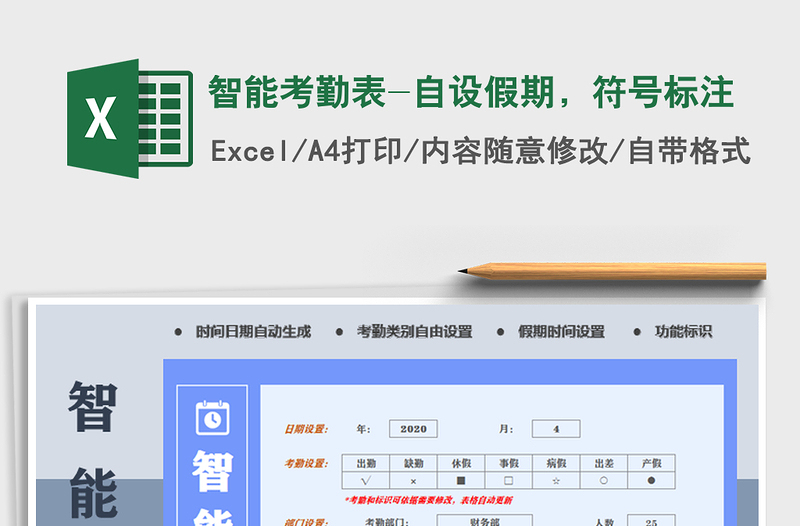
Task: Click the 考勤设置 label
Action: click(x=306, y=463)
